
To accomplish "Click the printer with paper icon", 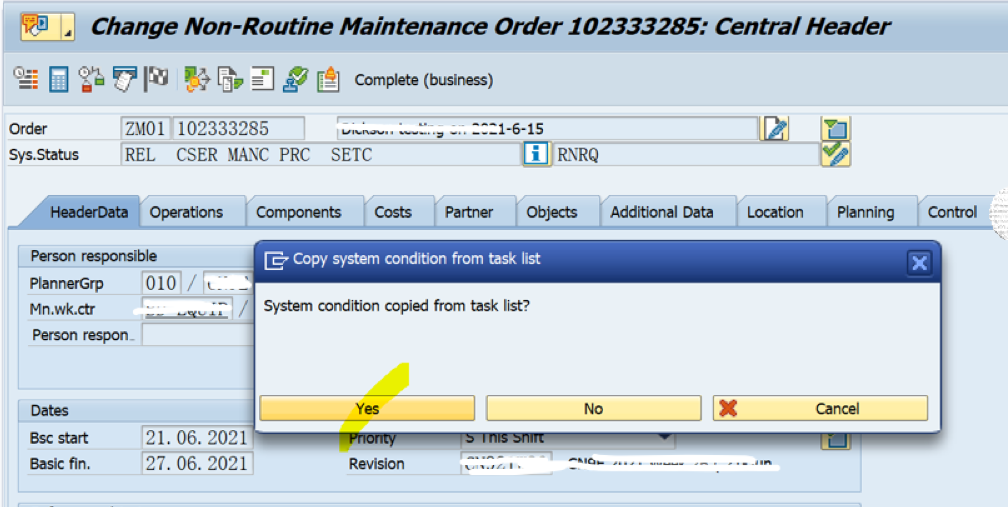I will (x=124, y=79).
